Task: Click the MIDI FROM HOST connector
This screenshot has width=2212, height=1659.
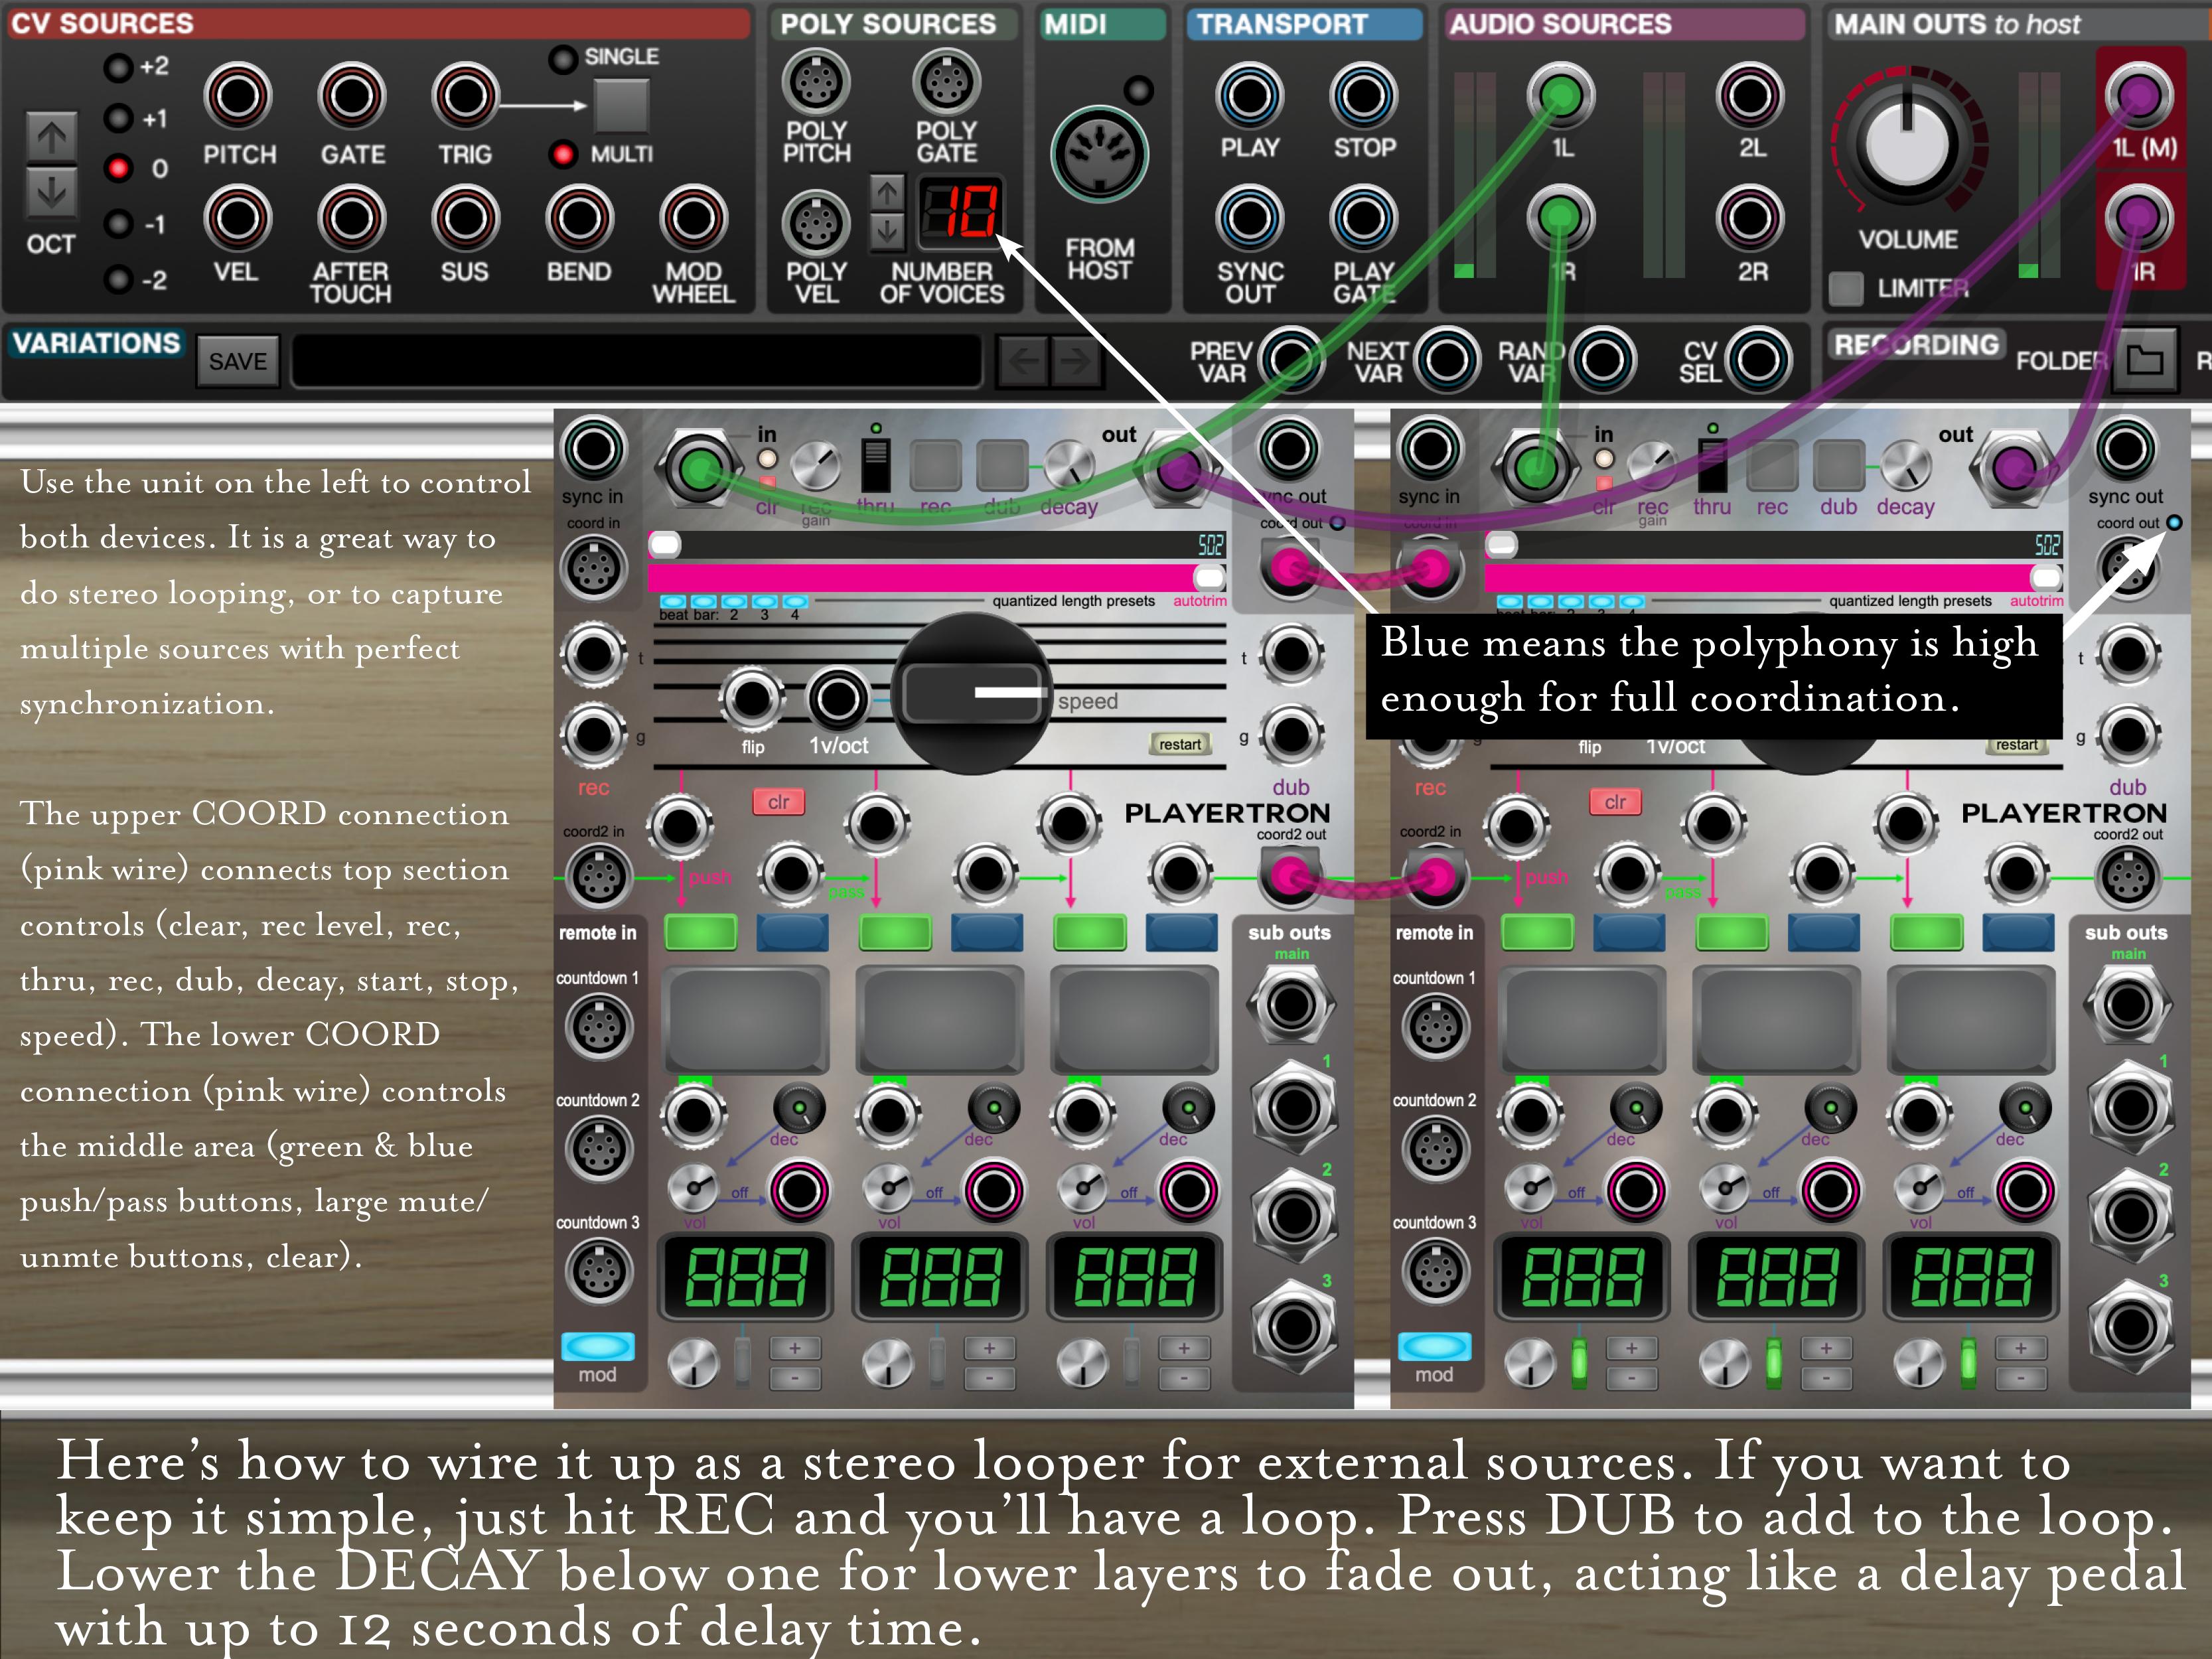Action: click(1099, 155)
